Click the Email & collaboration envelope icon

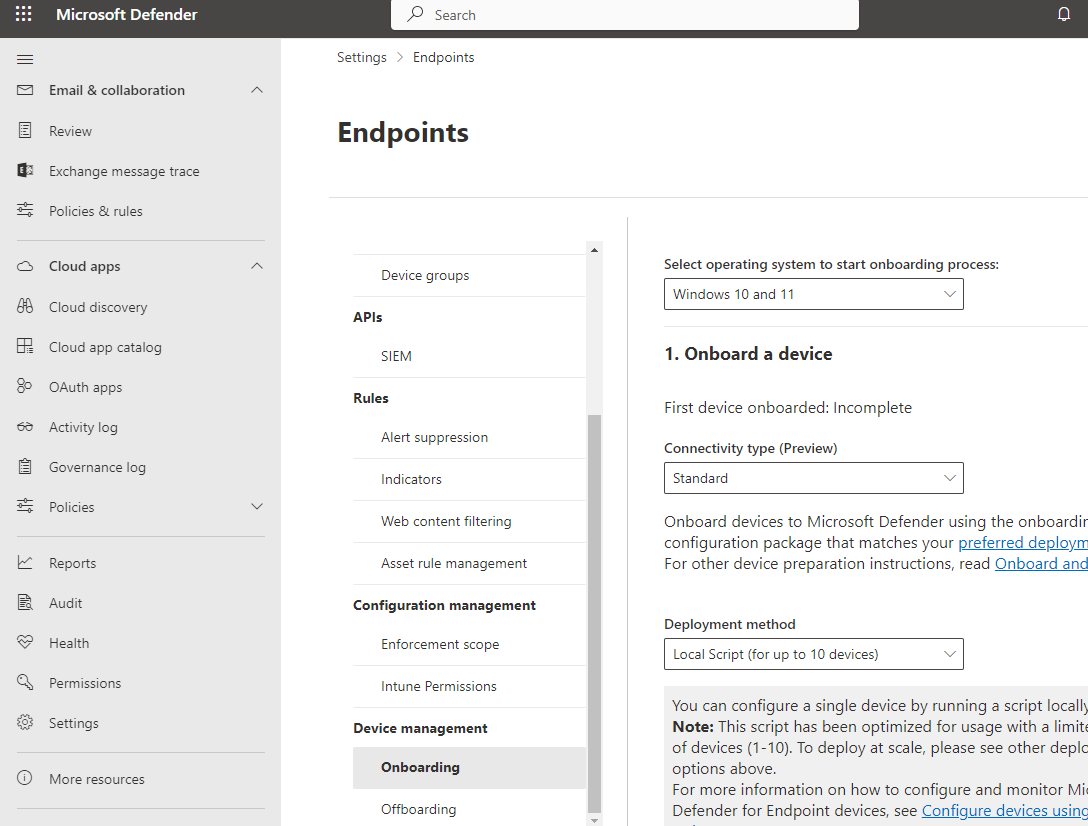click(25, 90)
